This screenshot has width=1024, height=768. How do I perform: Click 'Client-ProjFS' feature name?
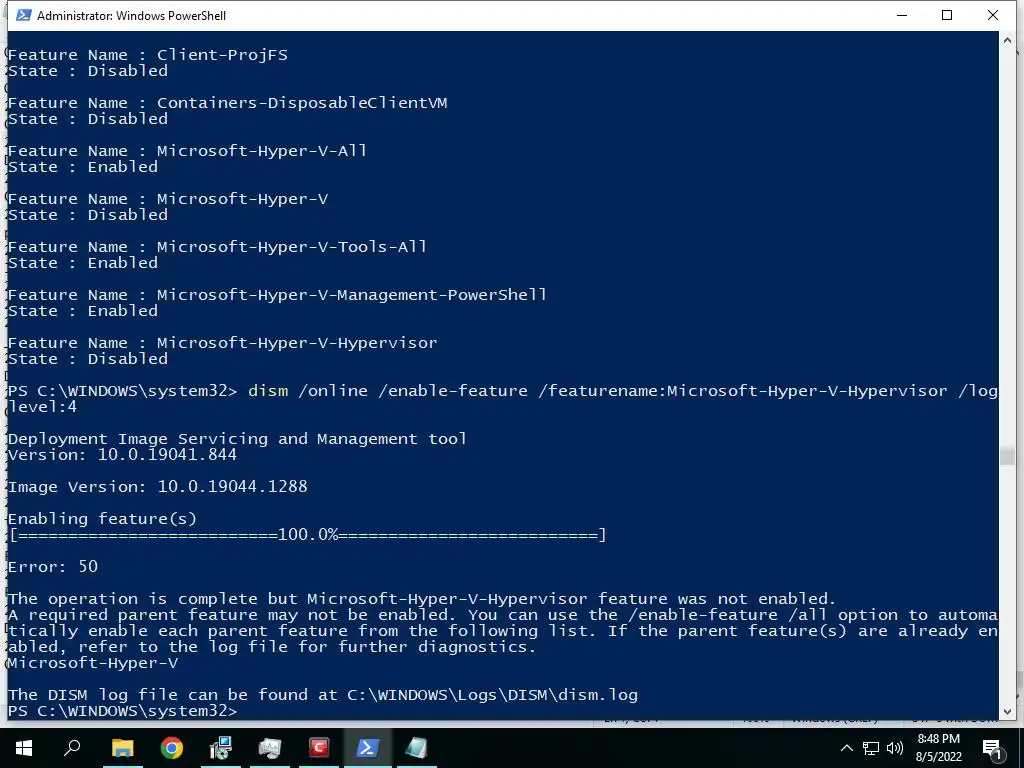[x=222, y=55]
